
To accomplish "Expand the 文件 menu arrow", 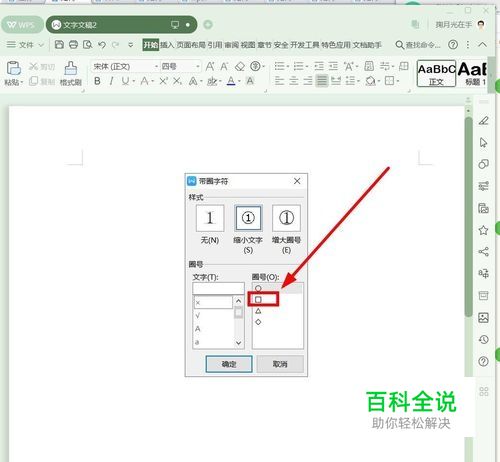I will point(41,45).
